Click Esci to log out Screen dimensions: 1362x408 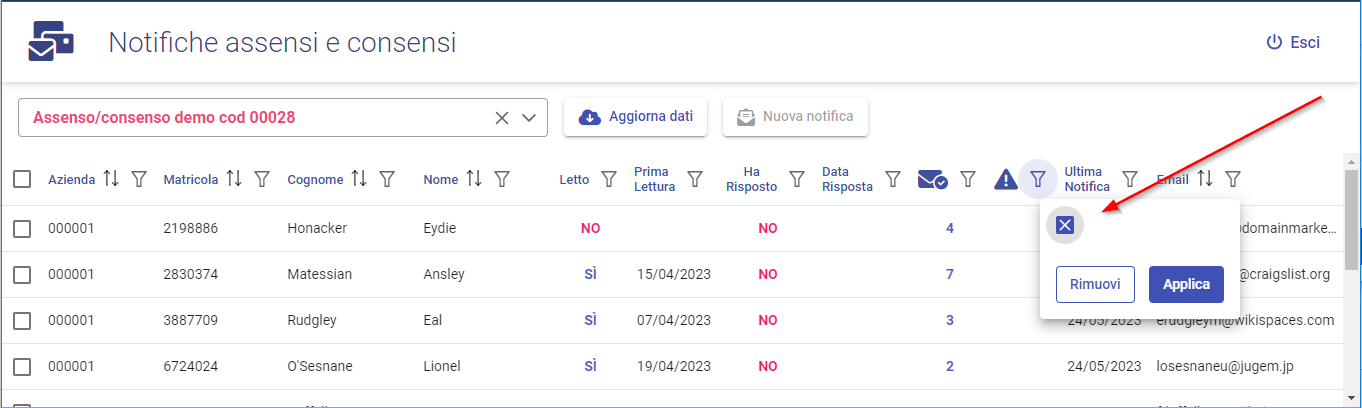(1293, 42)
